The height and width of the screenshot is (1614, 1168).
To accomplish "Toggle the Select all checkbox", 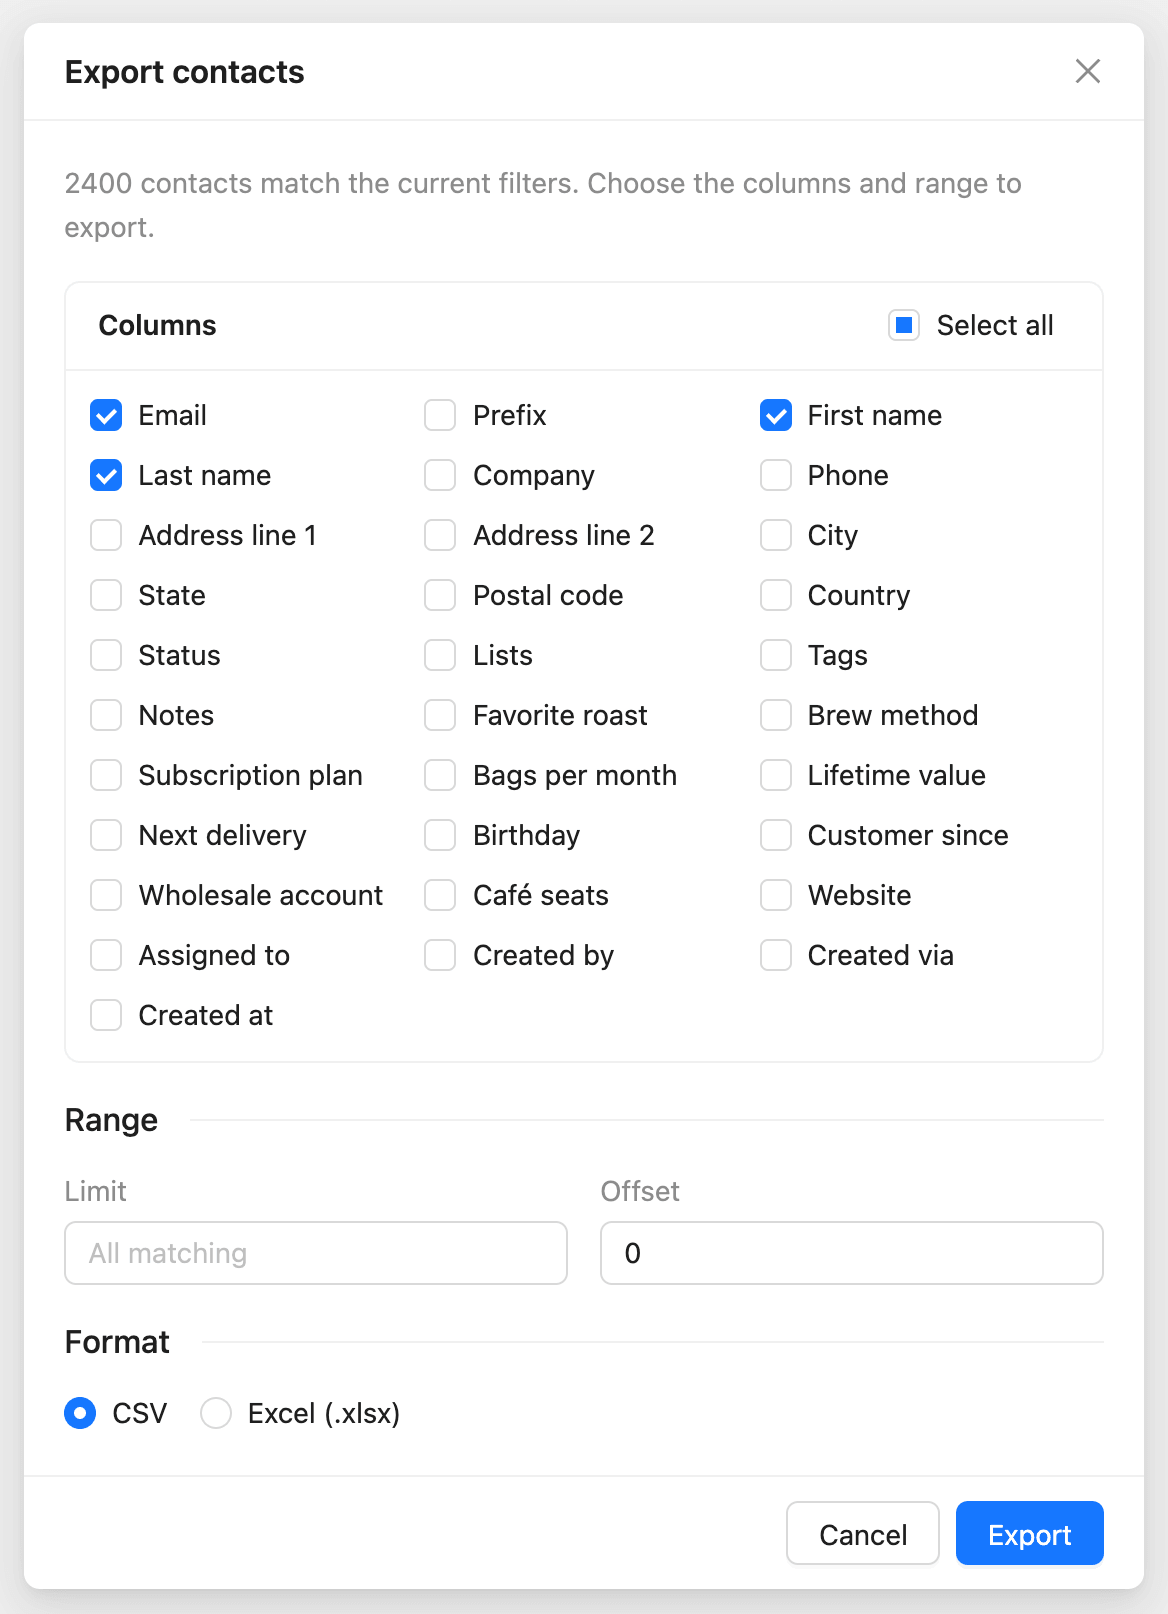I will click(x=904, y=325).
